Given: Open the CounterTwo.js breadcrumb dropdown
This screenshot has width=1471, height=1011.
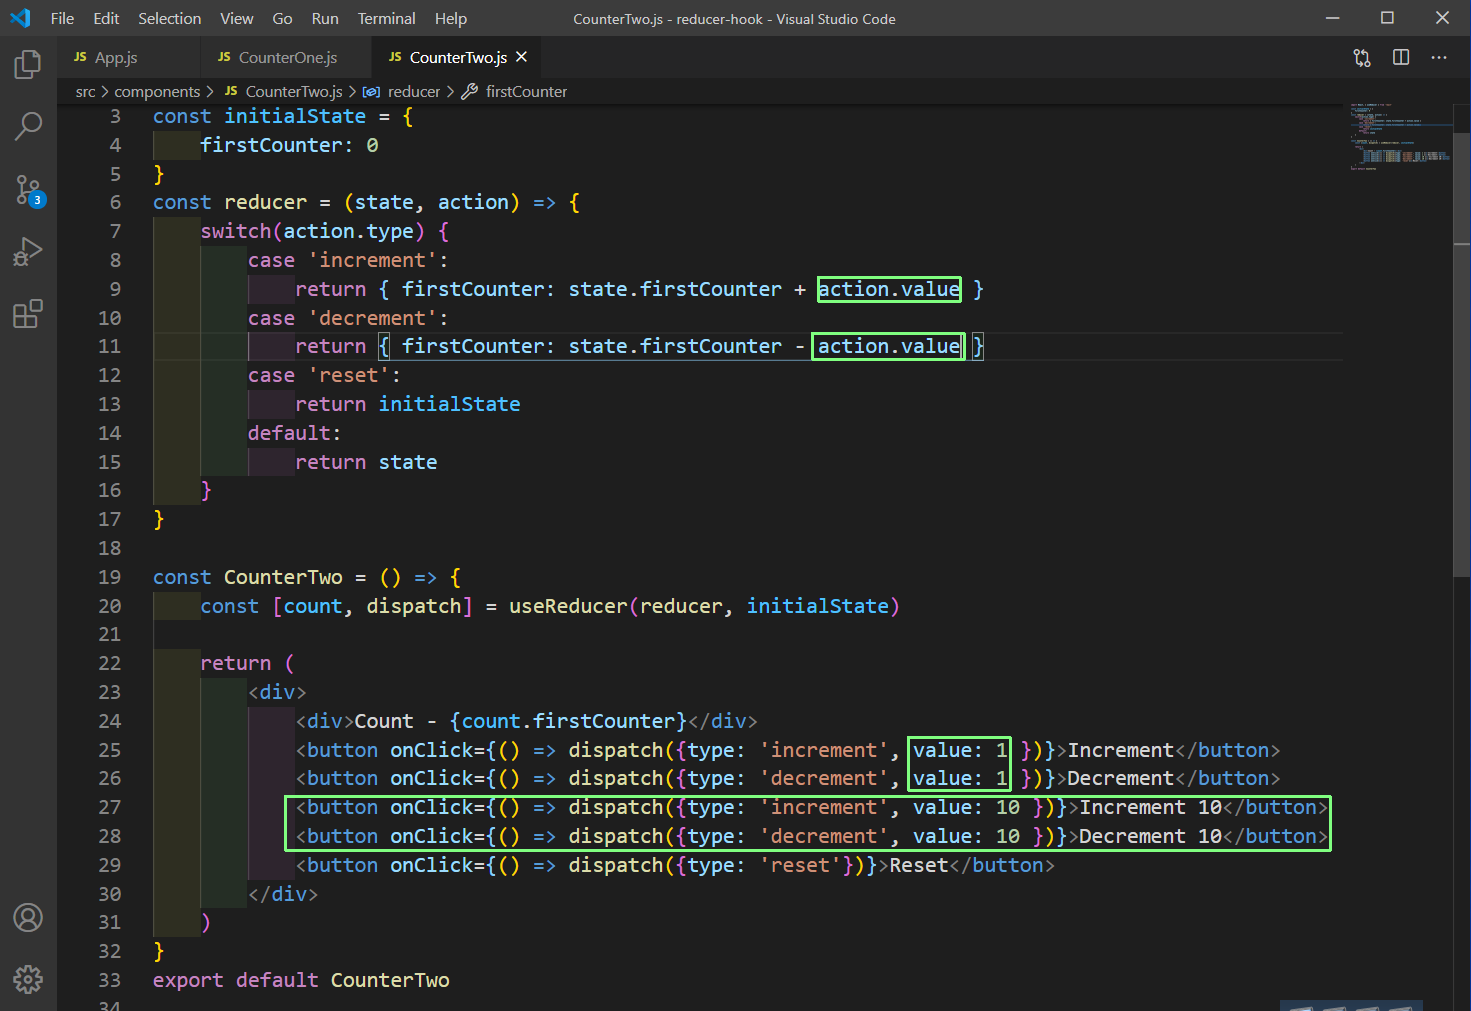Looking at the screenshot, I should tap(294, 91).
